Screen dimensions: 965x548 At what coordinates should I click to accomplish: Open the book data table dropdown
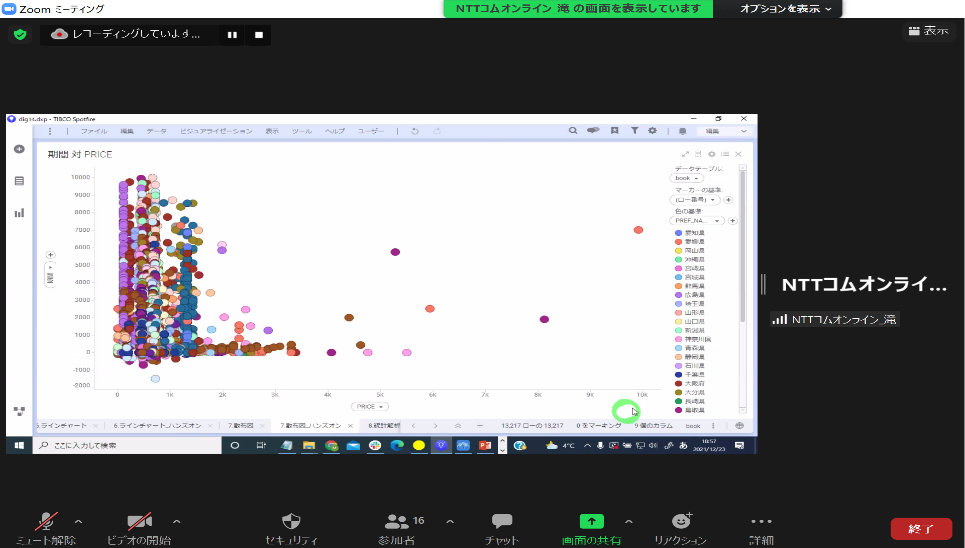point(686,178)
